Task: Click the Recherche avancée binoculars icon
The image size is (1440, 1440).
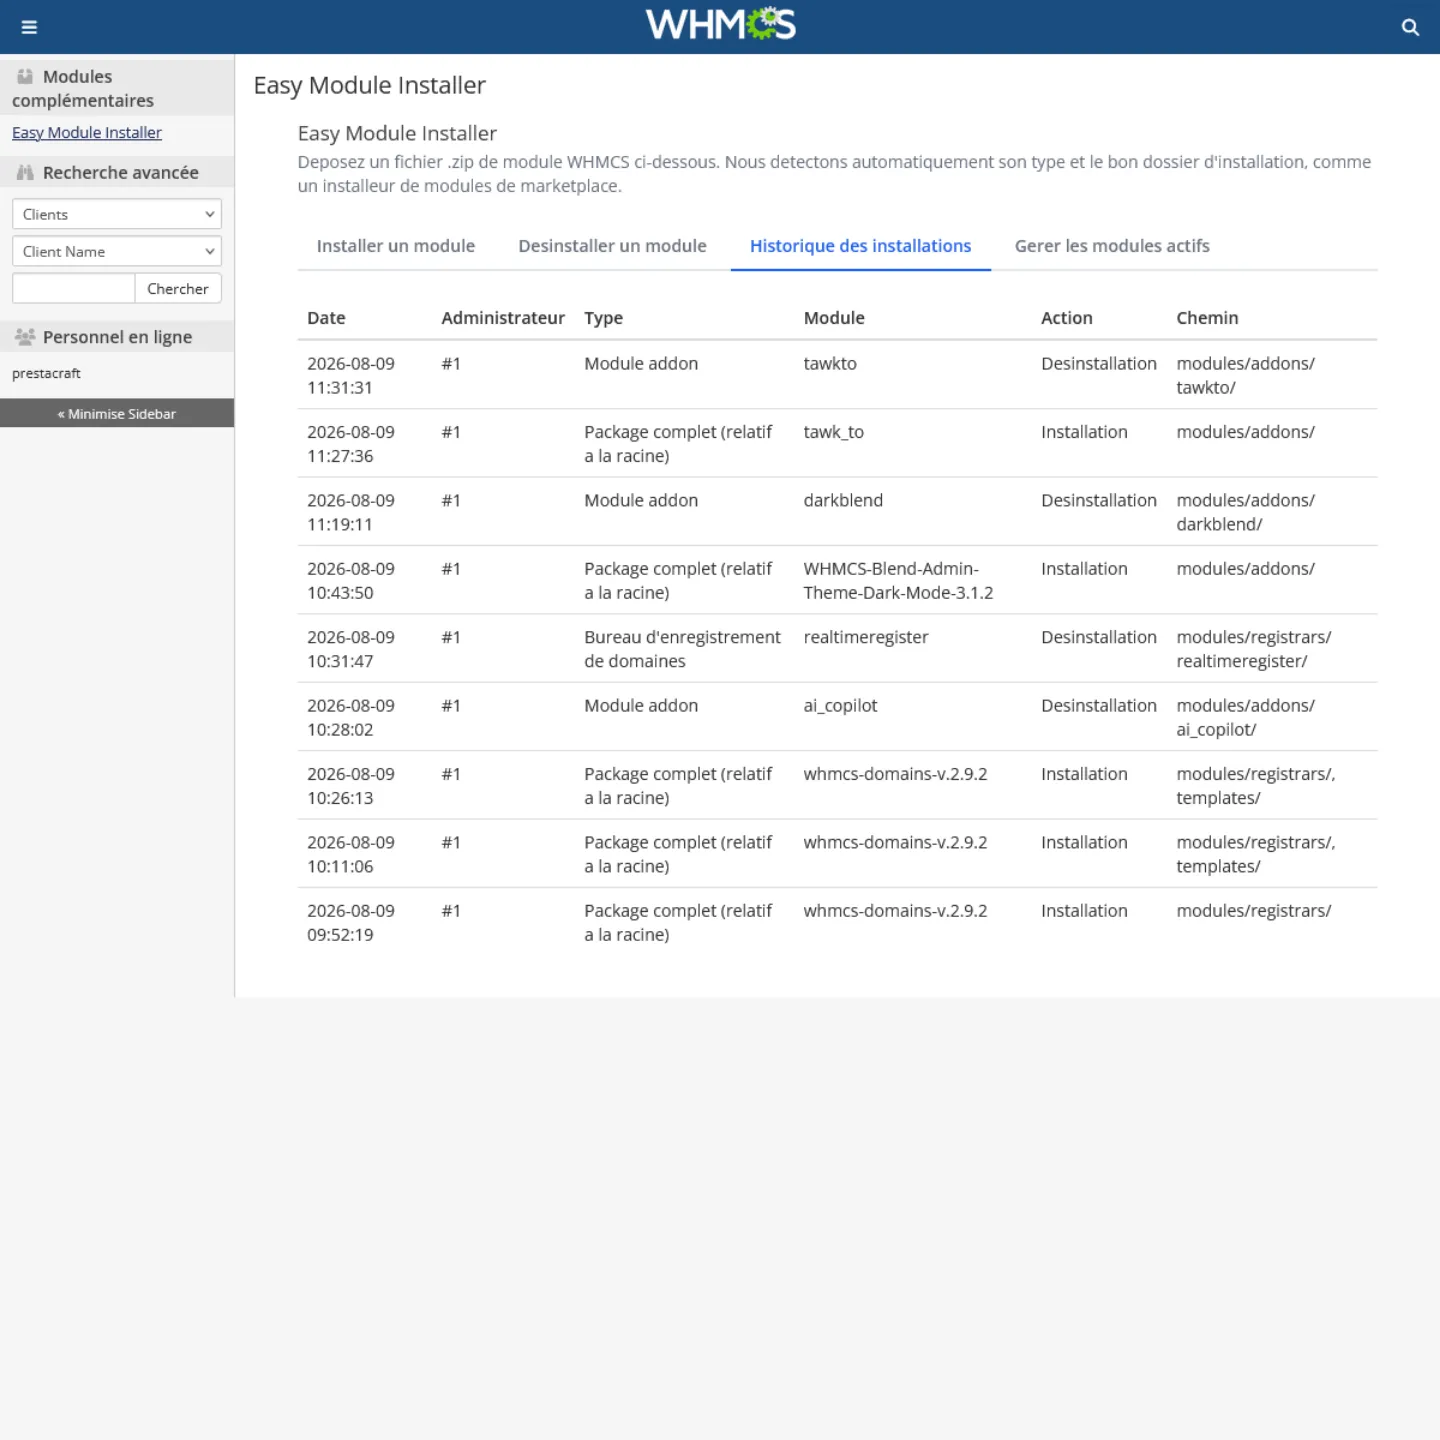Action: click(25, 172)
